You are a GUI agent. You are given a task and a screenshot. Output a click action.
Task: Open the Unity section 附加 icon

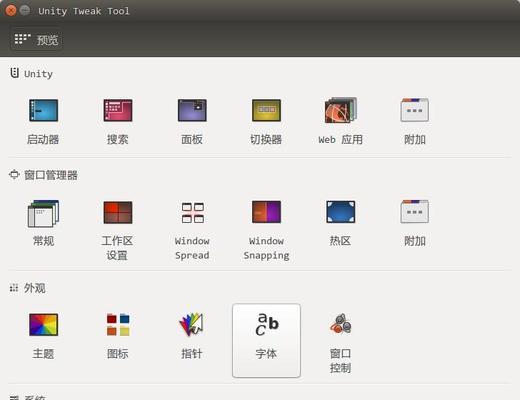(x=415, y=110)
